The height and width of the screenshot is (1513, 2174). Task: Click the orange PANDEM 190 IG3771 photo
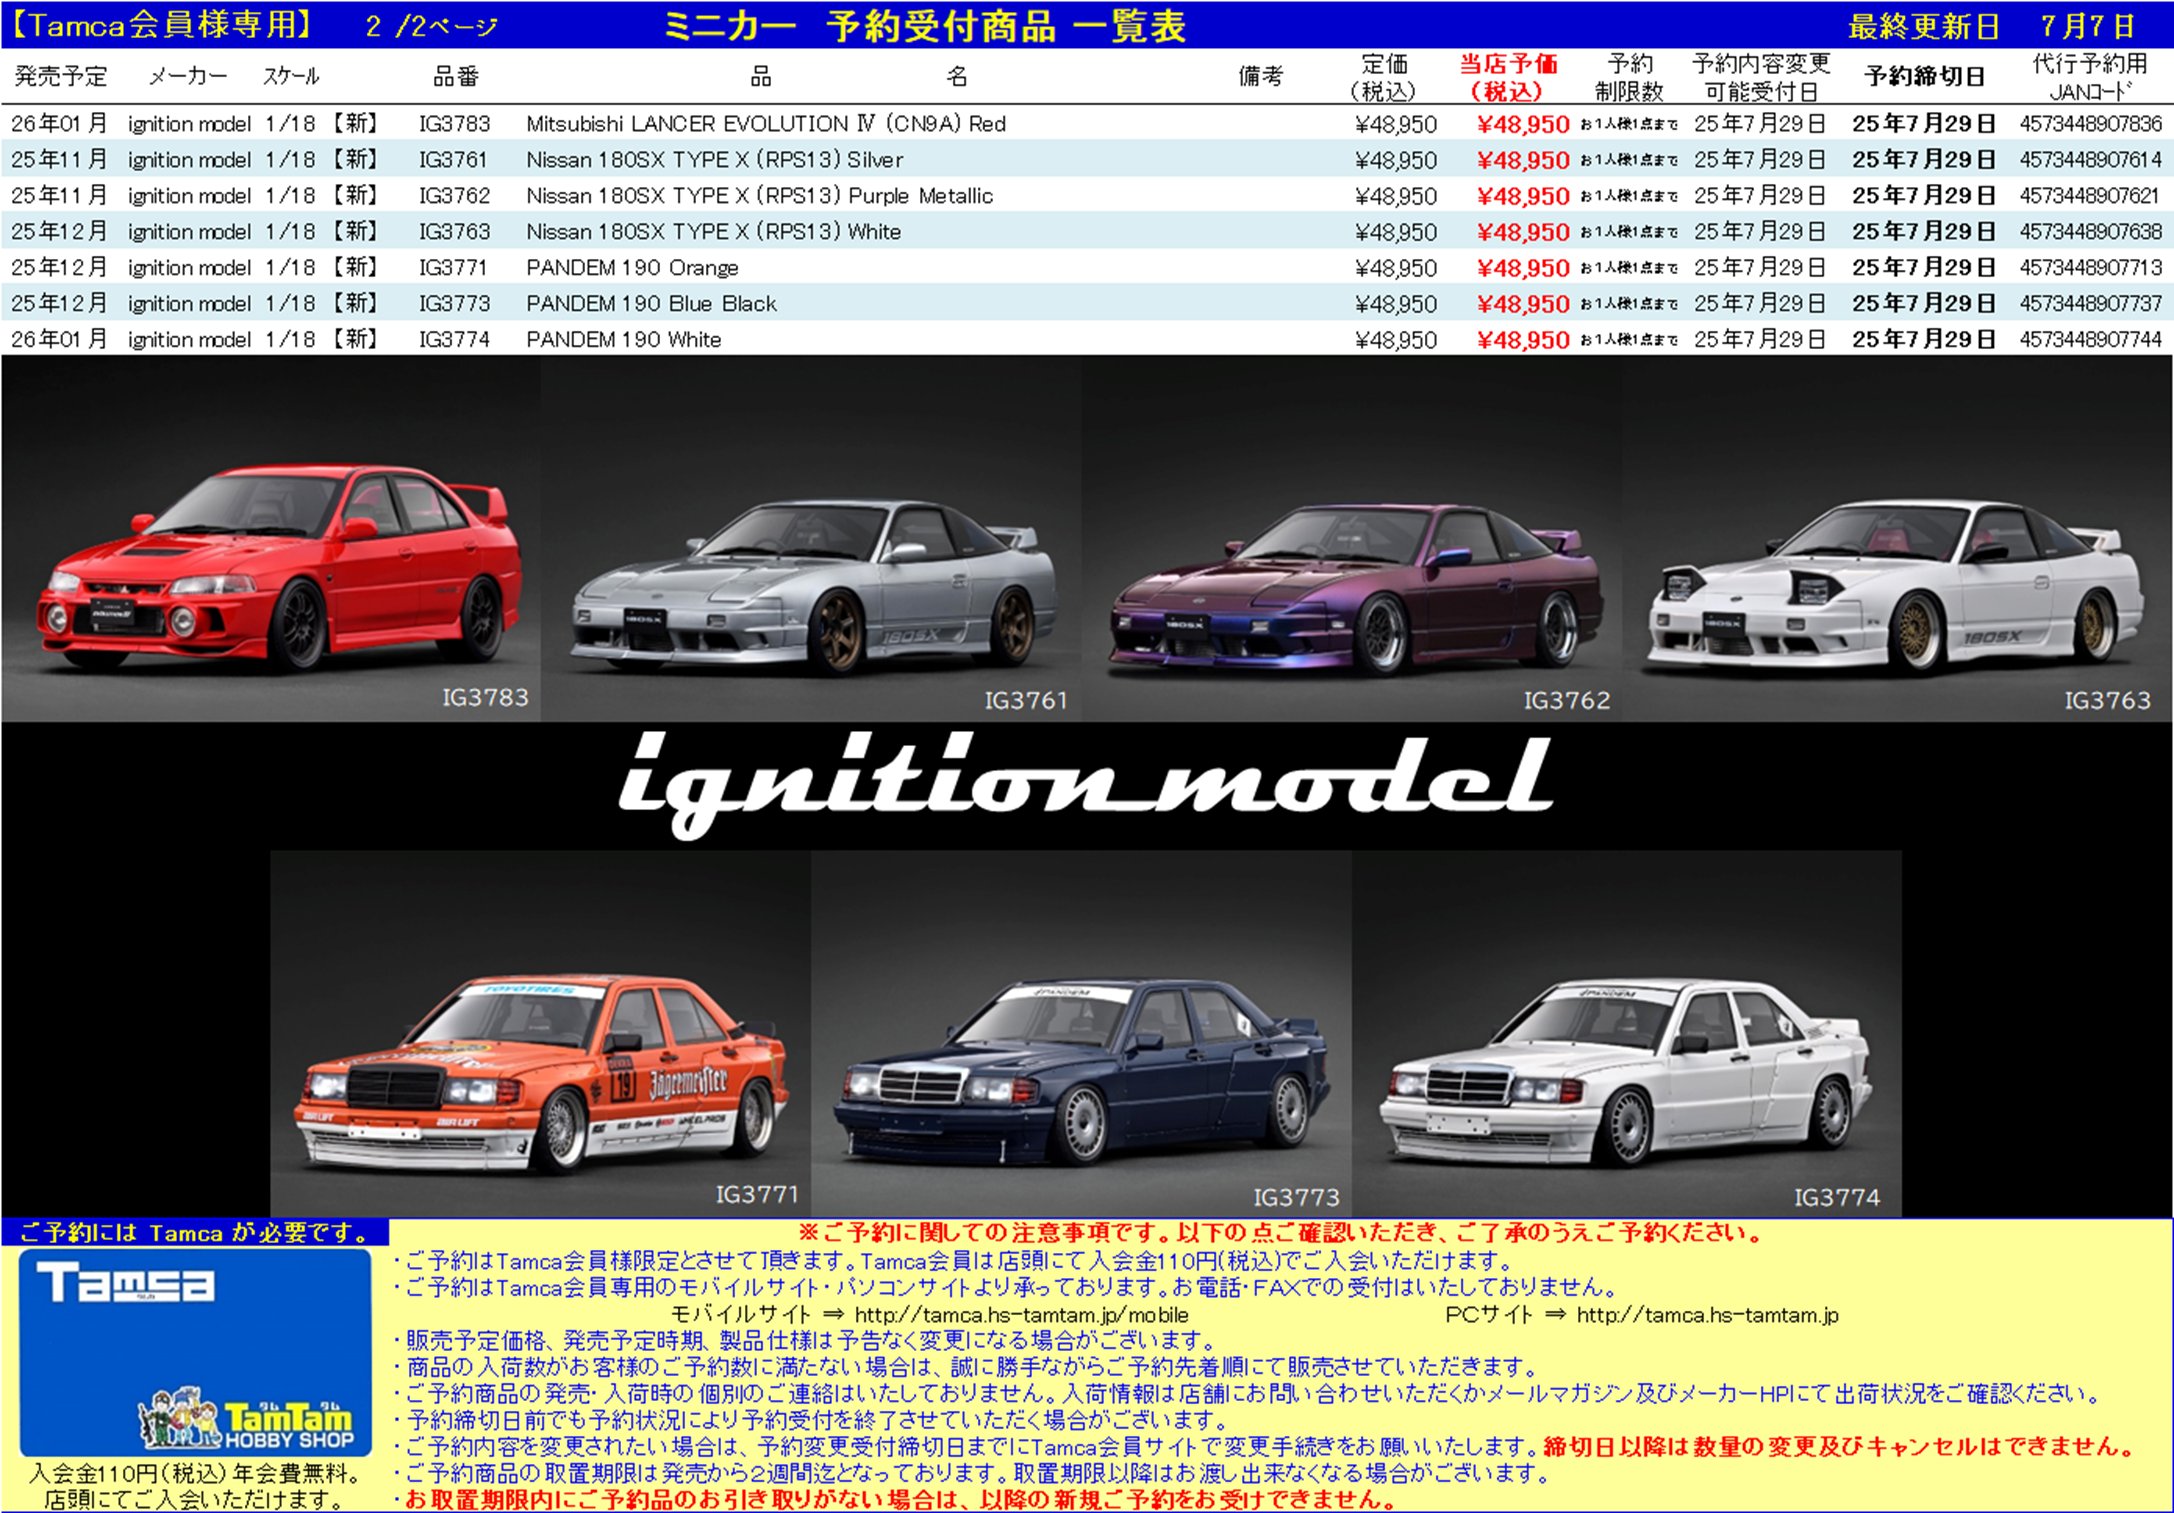[541, 1033]
